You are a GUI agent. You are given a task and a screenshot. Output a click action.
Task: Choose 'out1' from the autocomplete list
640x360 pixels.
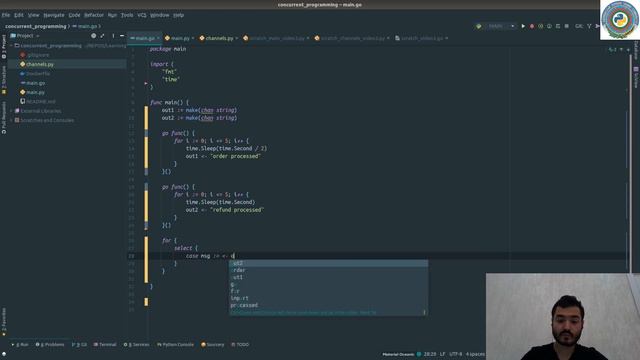coord(329,278)
